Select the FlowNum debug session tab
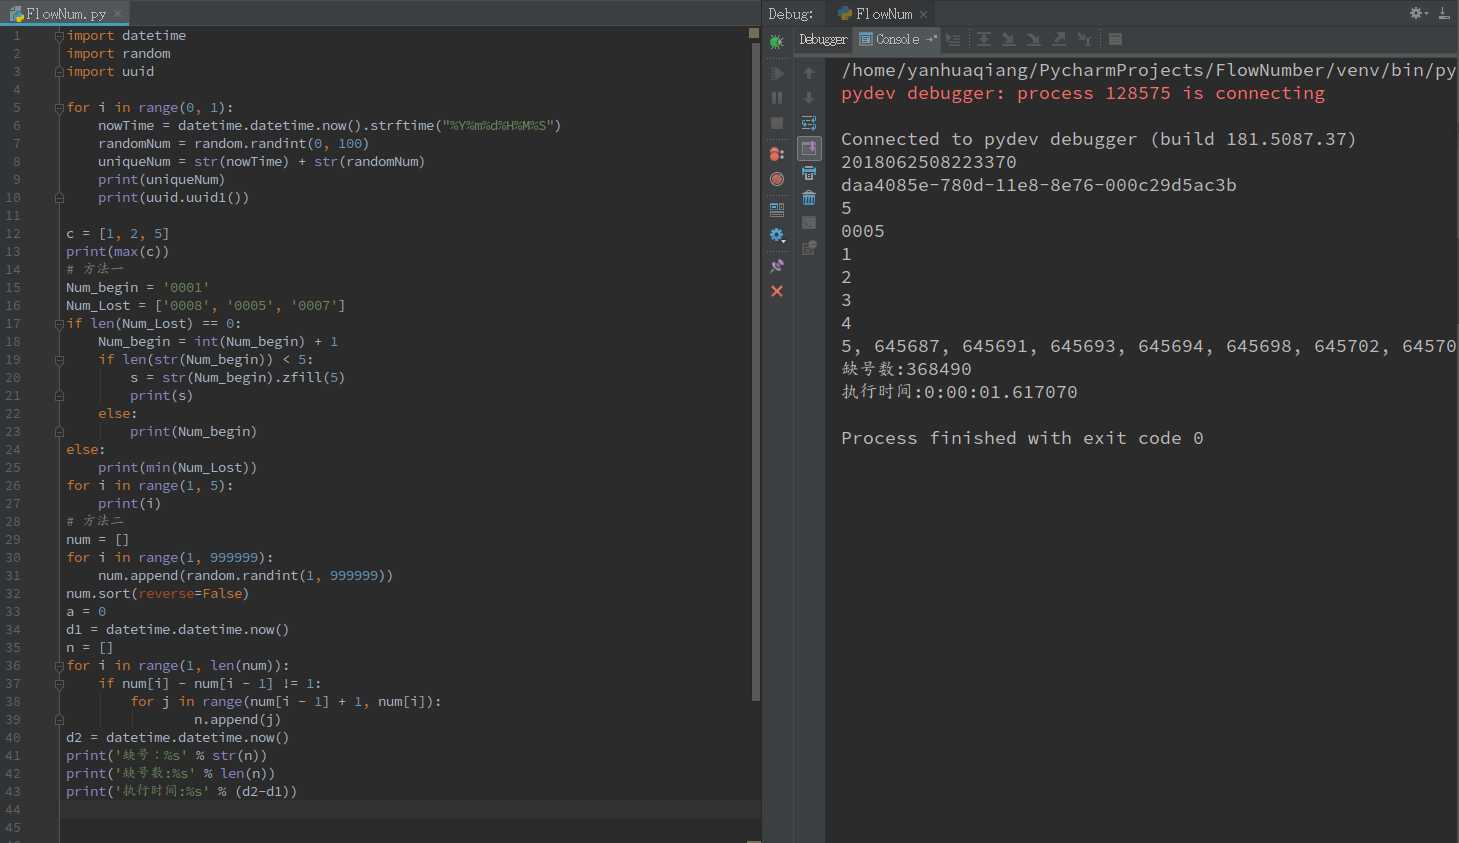The width and height of the screenshot is (1459, 843). pyautogui.click(x=883, y=14)
